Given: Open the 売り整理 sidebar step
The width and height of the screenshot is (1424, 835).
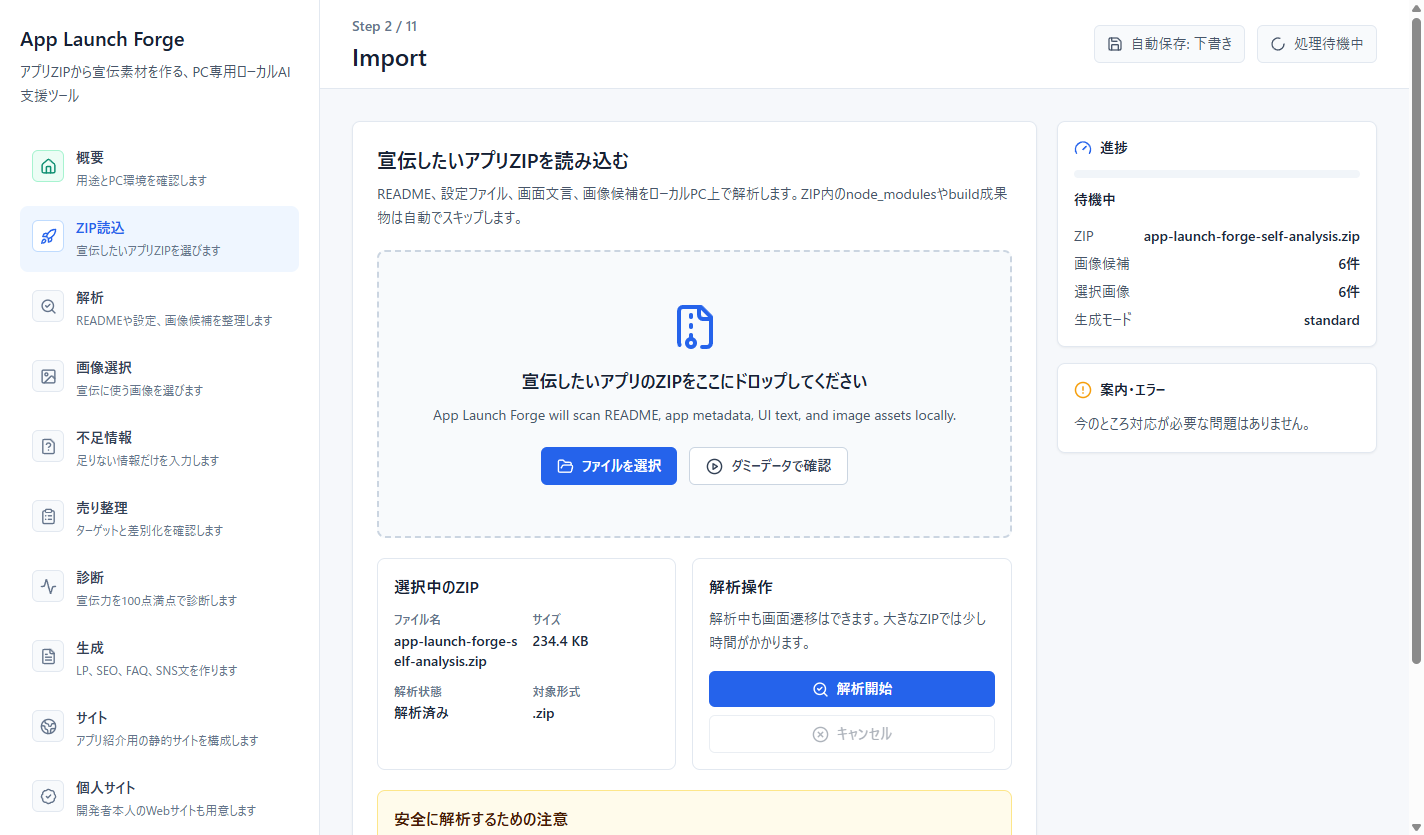Looking at the screenshot, I should click(x=159, y=519).
